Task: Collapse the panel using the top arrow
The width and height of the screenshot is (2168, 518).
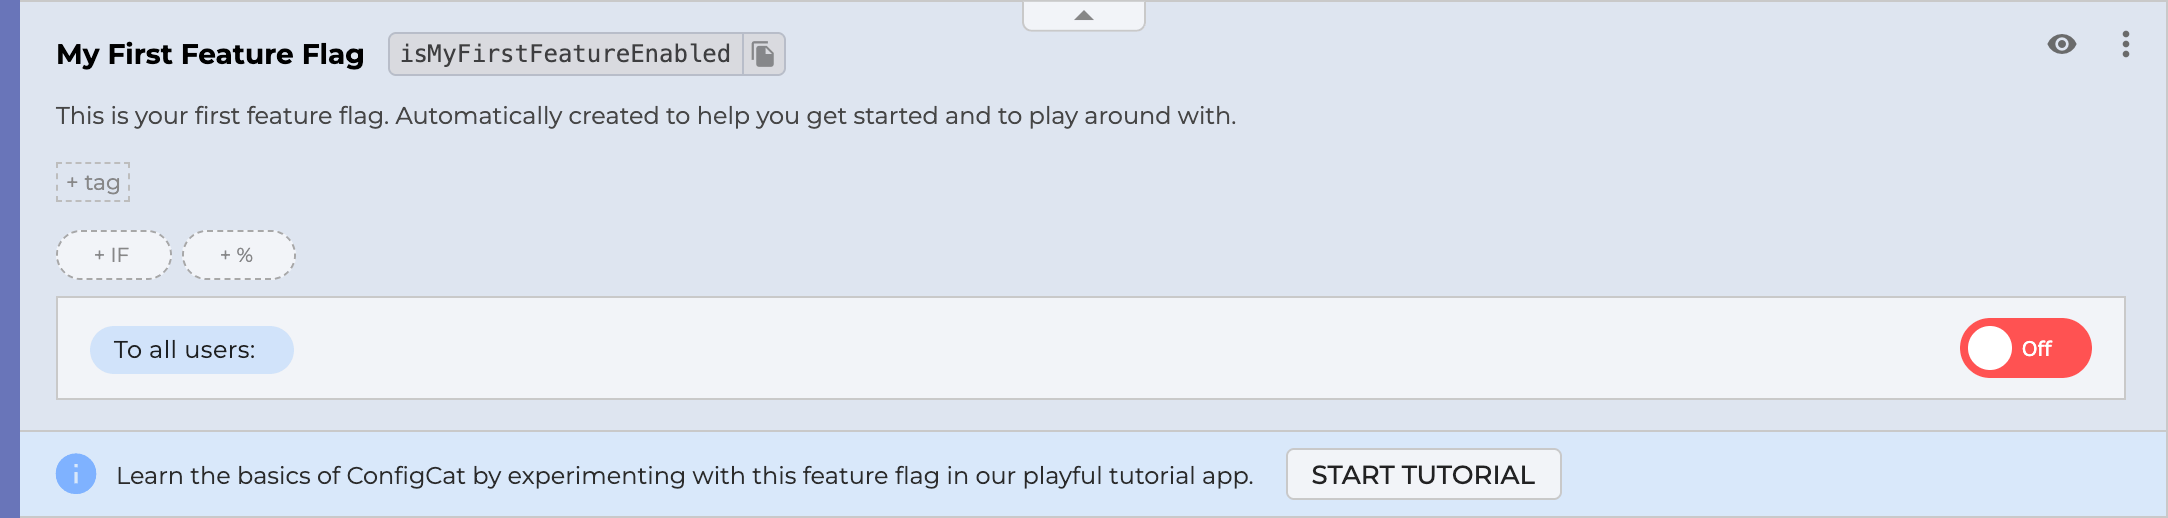Action: tap(1083, 15)
